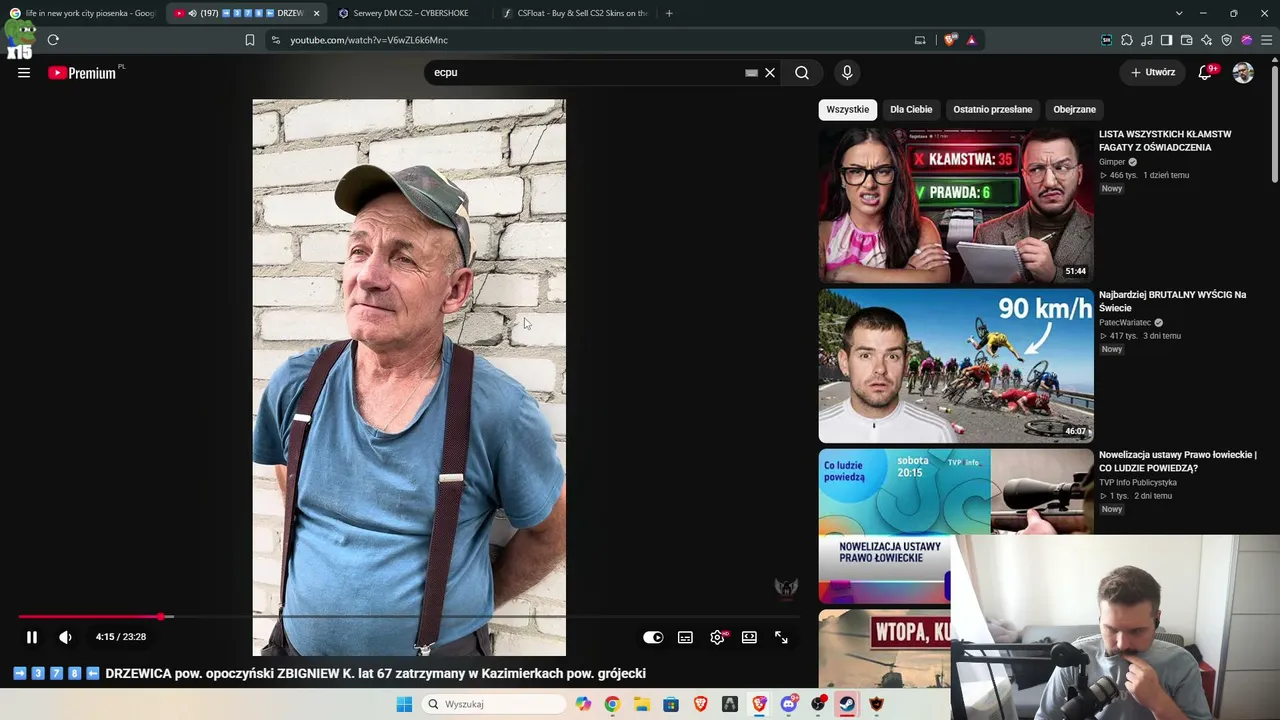The width and height of the screenshot is (1280, 720).
Task: Pause the YouTube video
Action: pyautogui.click(x=32, y=637)
